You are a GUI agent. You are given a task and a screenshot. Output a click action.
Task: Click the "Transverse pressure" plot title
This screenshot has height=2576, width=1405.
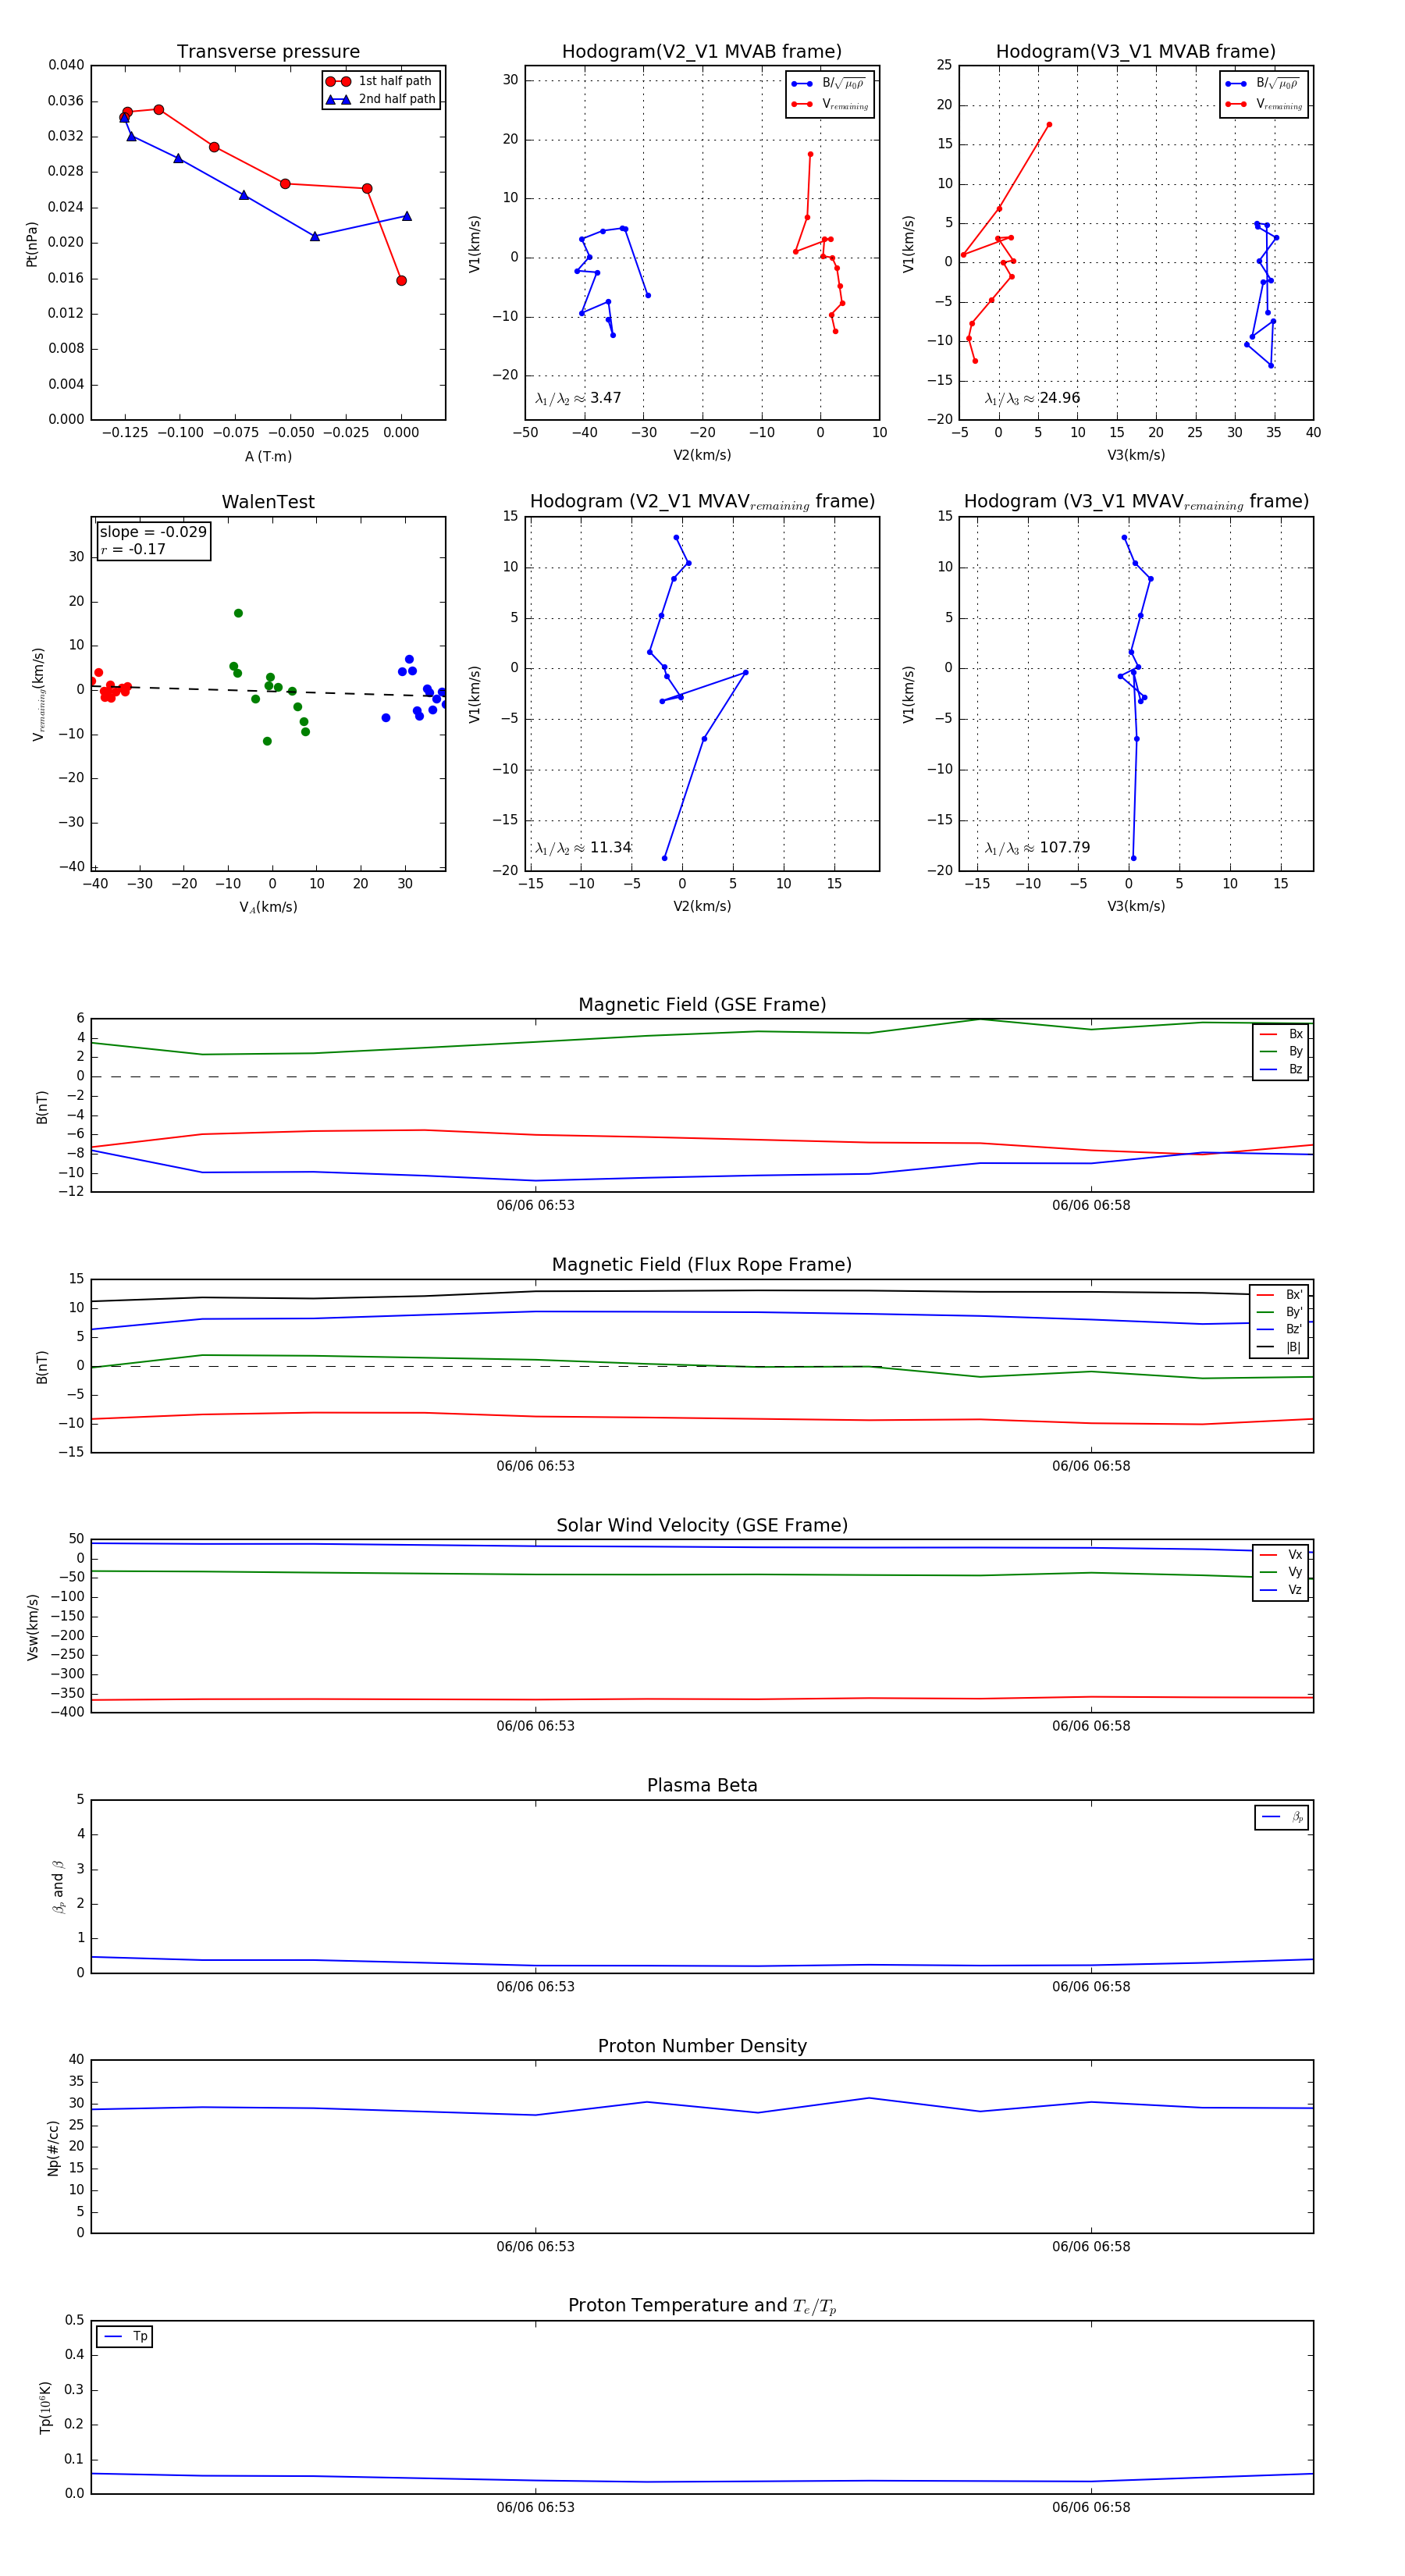(x=268, y=52)
